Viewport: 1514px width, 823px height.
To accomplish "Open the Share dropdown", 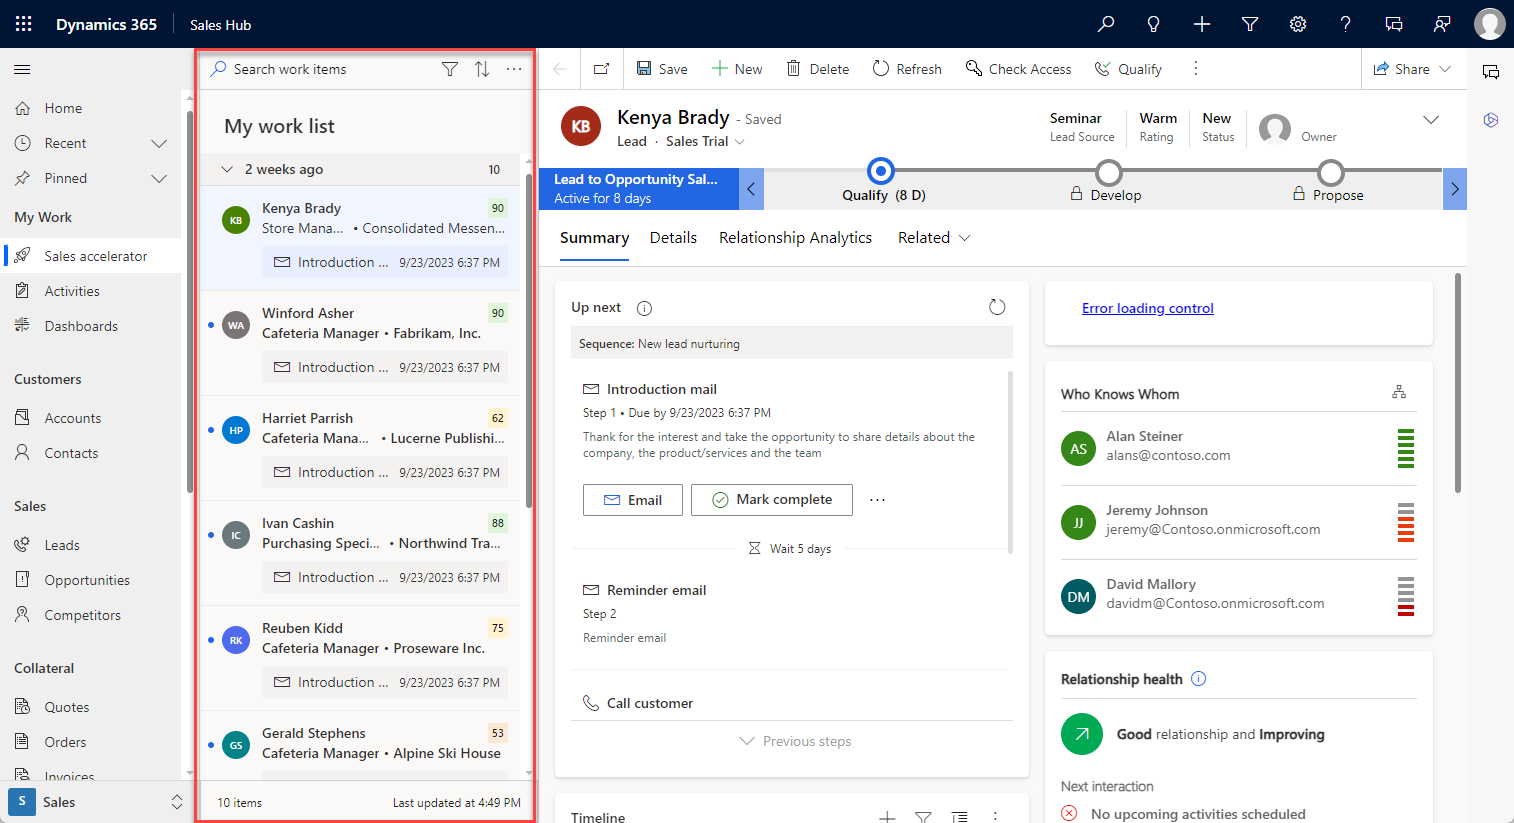I will tap(1412, 69).
